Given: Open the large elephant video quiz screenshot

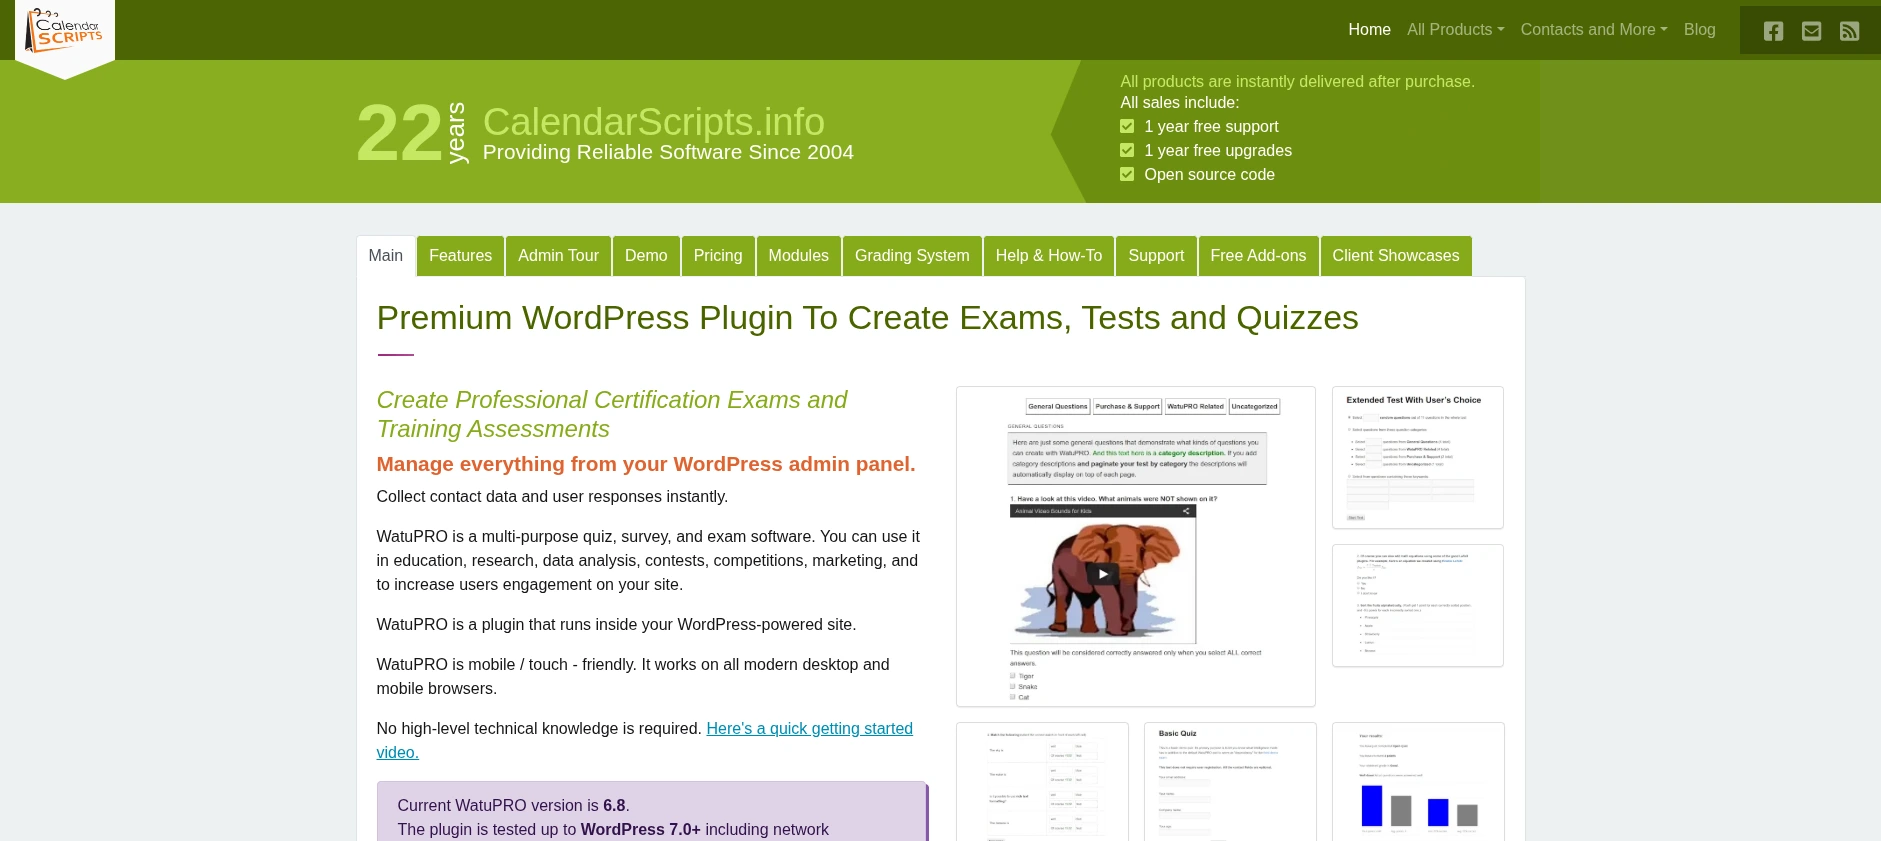Looking at the screenshot, I should pos(1136,546).
